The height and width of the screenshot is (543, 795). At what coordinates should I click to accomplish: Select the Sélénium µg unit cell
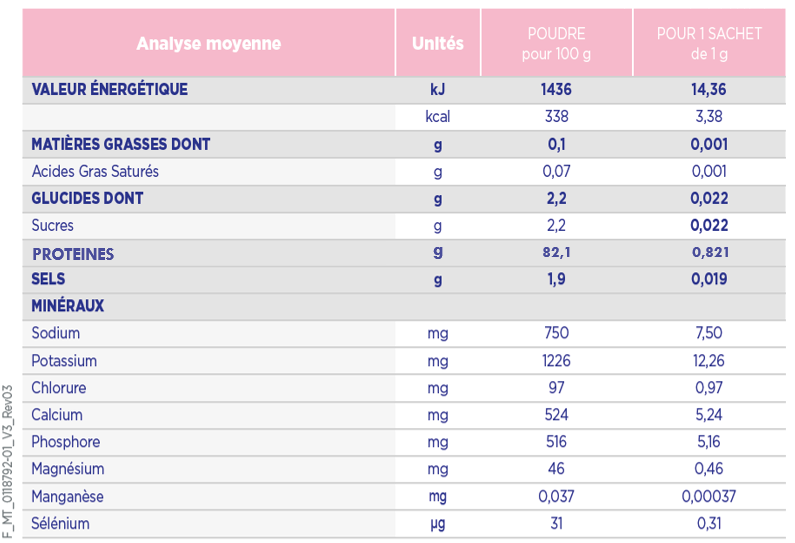click(x=437, y=523)
